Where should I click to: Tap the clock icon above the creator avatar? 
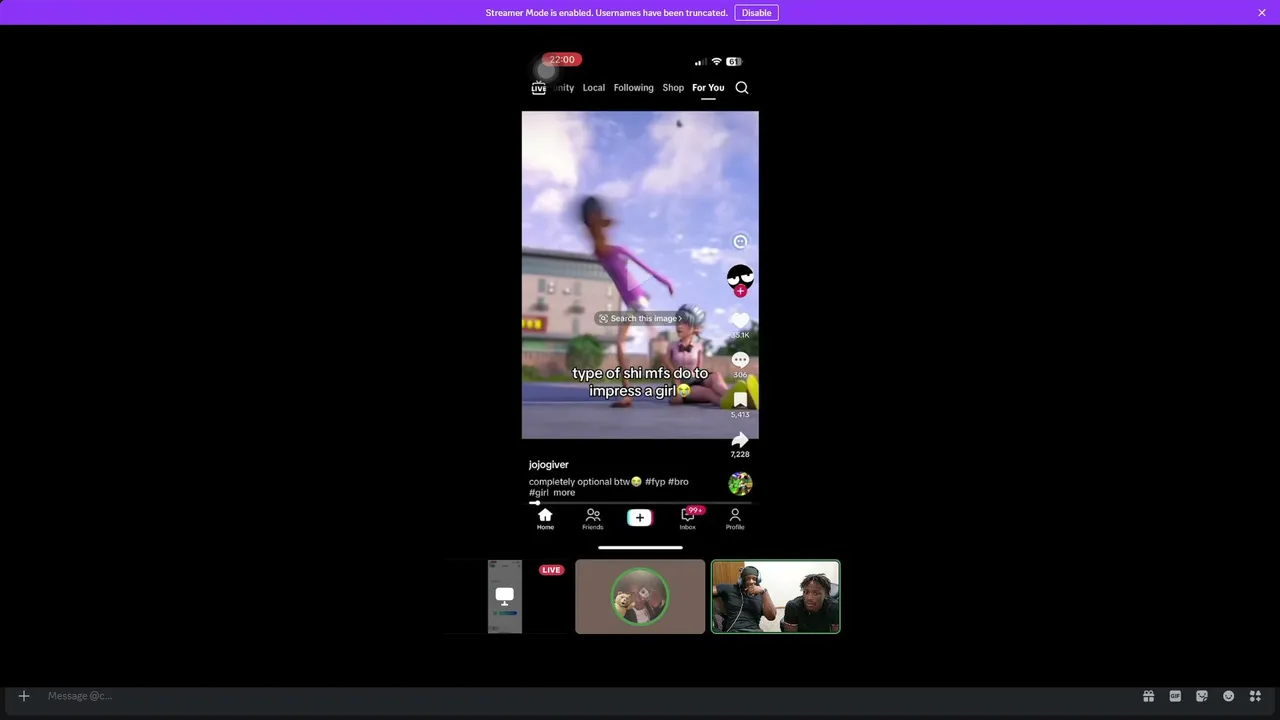click(x=740, y=242)
